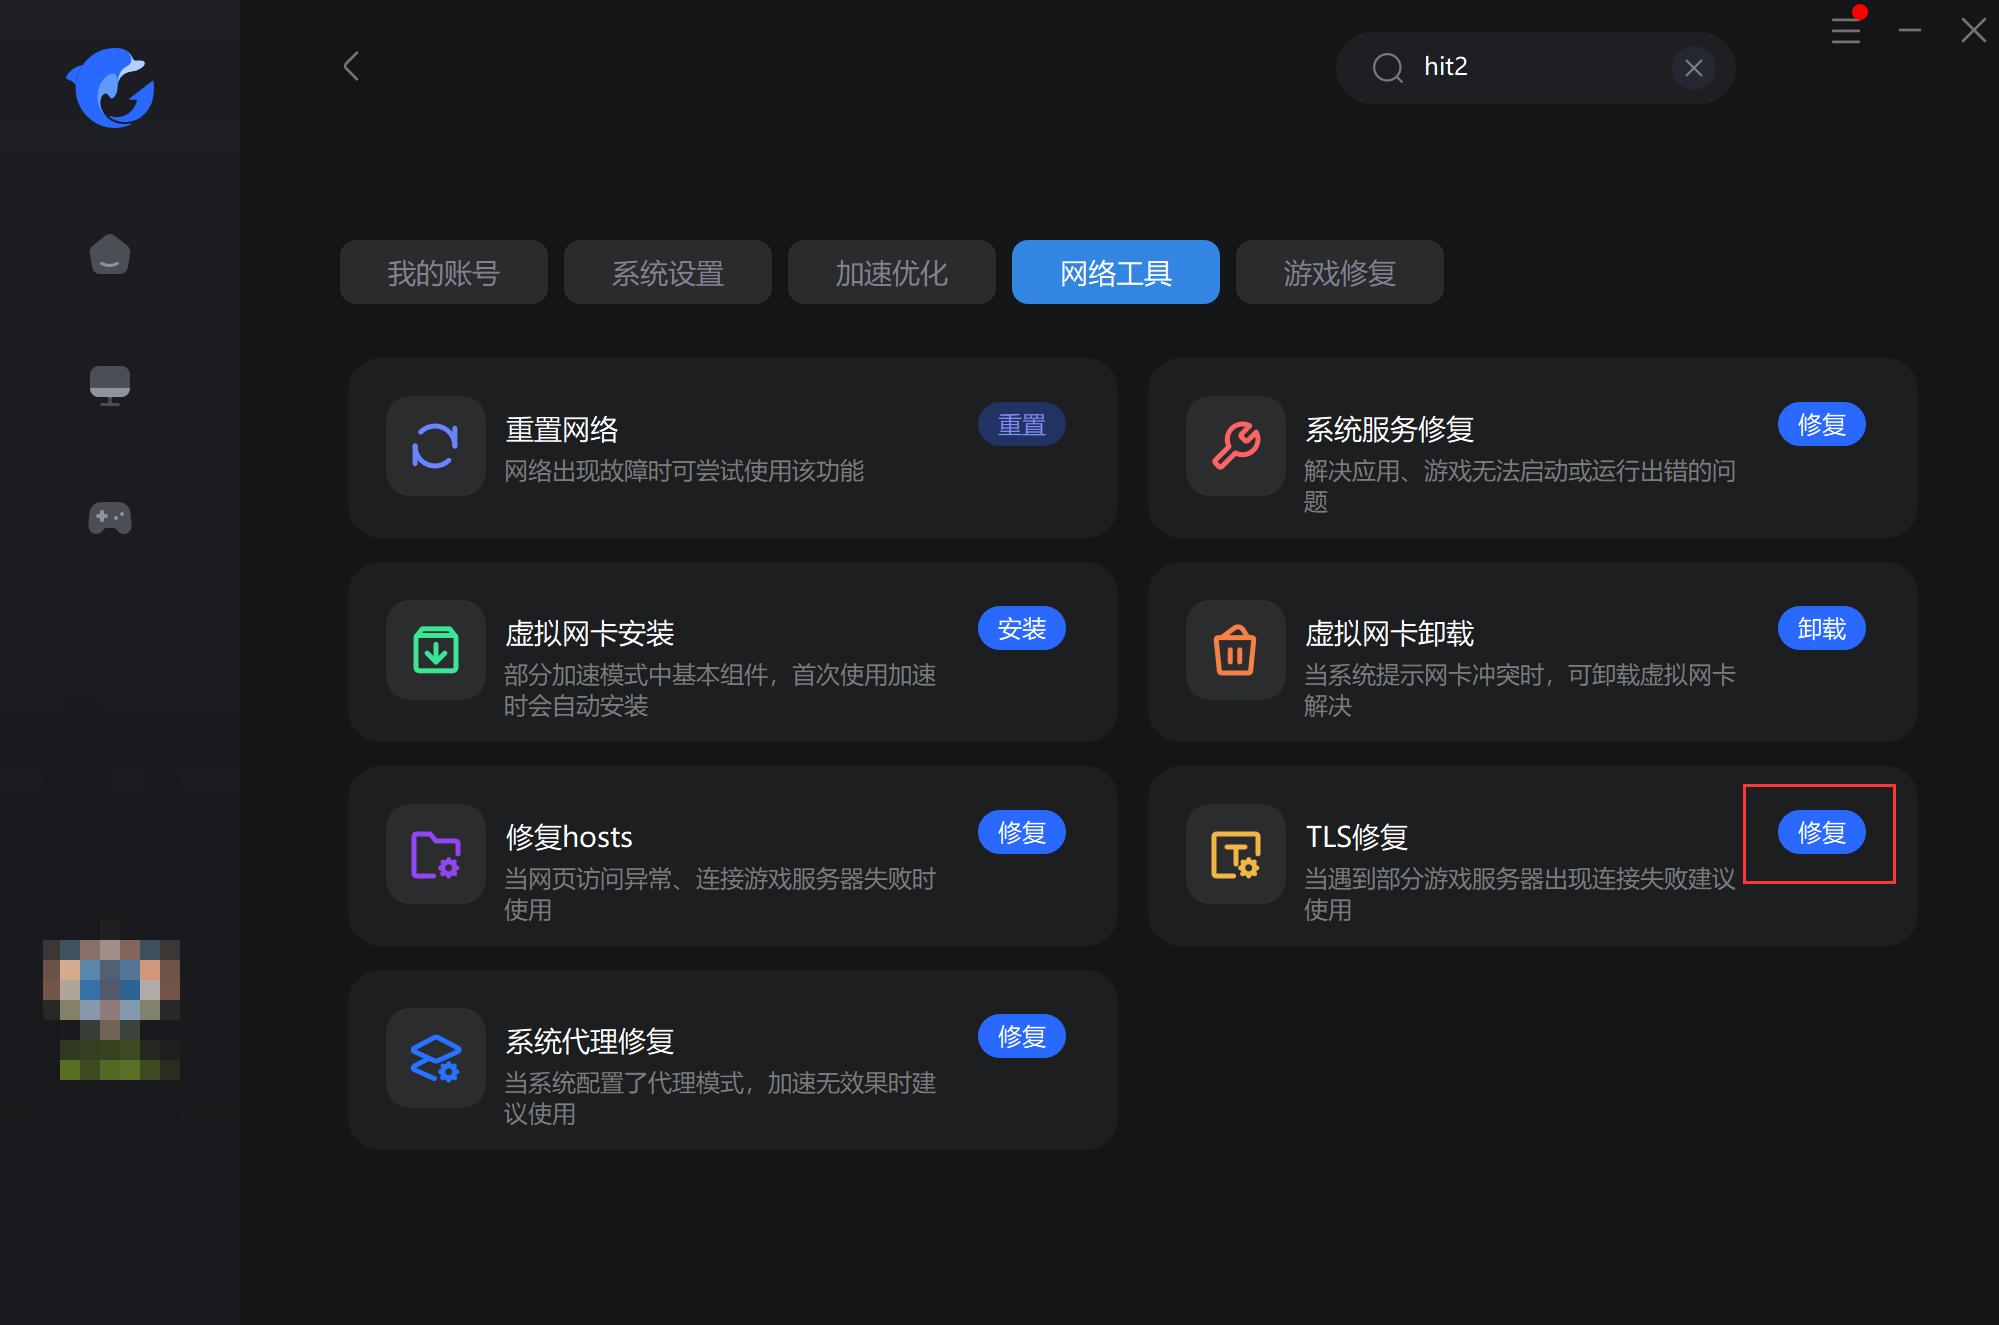Viewport: 1999px width, 1325px height.
Task: Click the 卸载 button for 虚拟网卡卸载
Action: [1821, 628]
